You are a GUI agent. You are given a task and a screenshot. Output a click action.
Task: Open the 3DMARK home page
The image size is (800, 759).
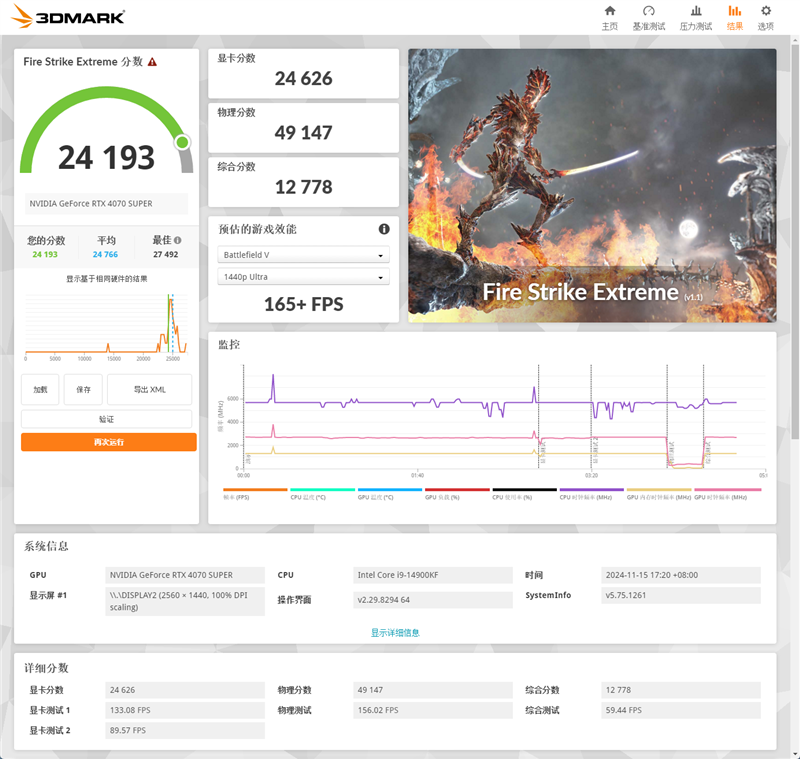click(611, 17)
